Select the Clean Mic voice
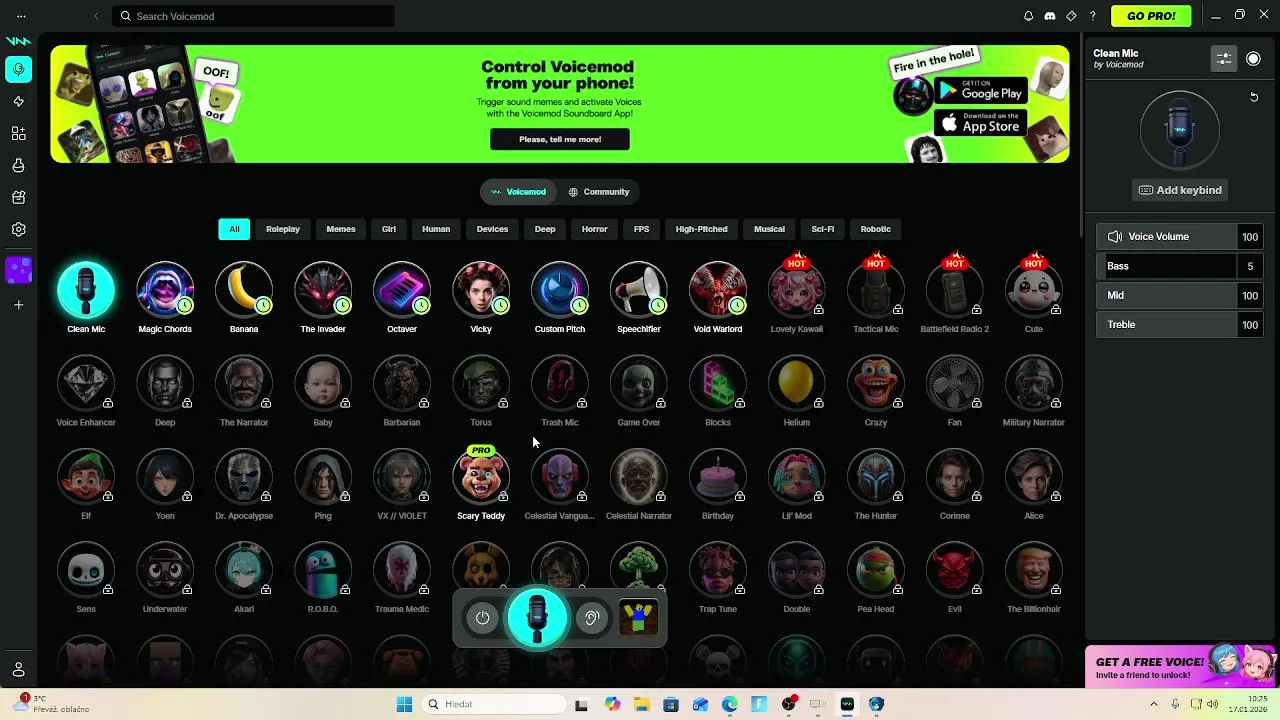The image size is (1280, 720). tap(86, 290)
